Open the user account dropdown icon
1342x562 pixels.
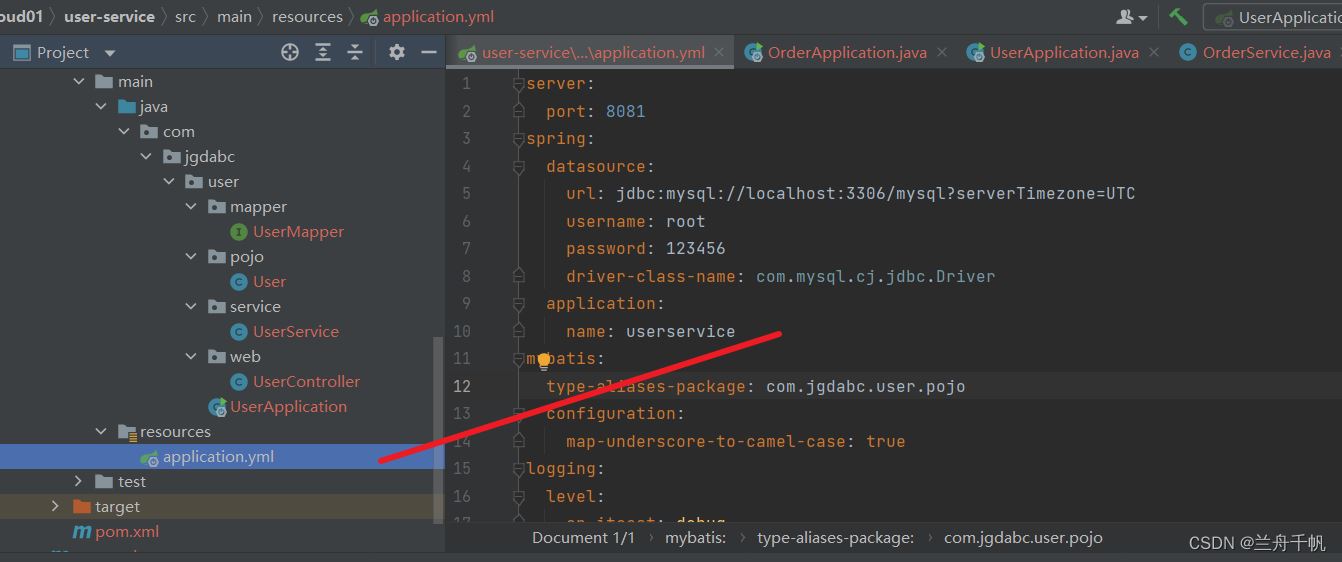[1131, 17]
